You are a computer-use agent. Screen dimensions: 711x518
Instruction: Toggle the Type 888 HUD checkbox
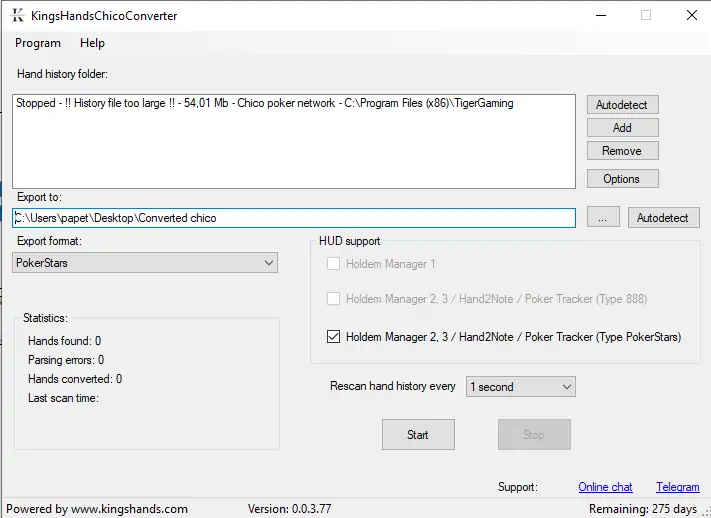[x=334, y=298]
